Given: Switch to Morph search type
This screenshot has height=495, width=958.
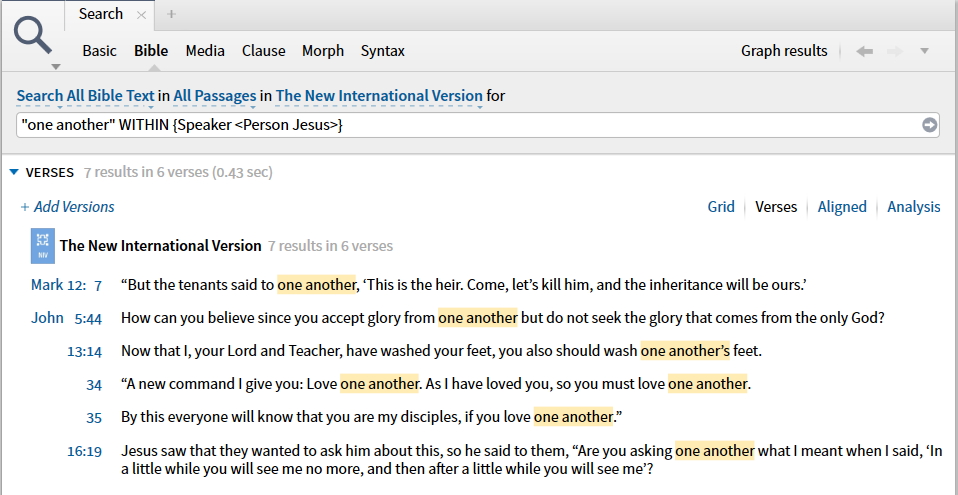Looking at the screenshot, I should [323, 51].
